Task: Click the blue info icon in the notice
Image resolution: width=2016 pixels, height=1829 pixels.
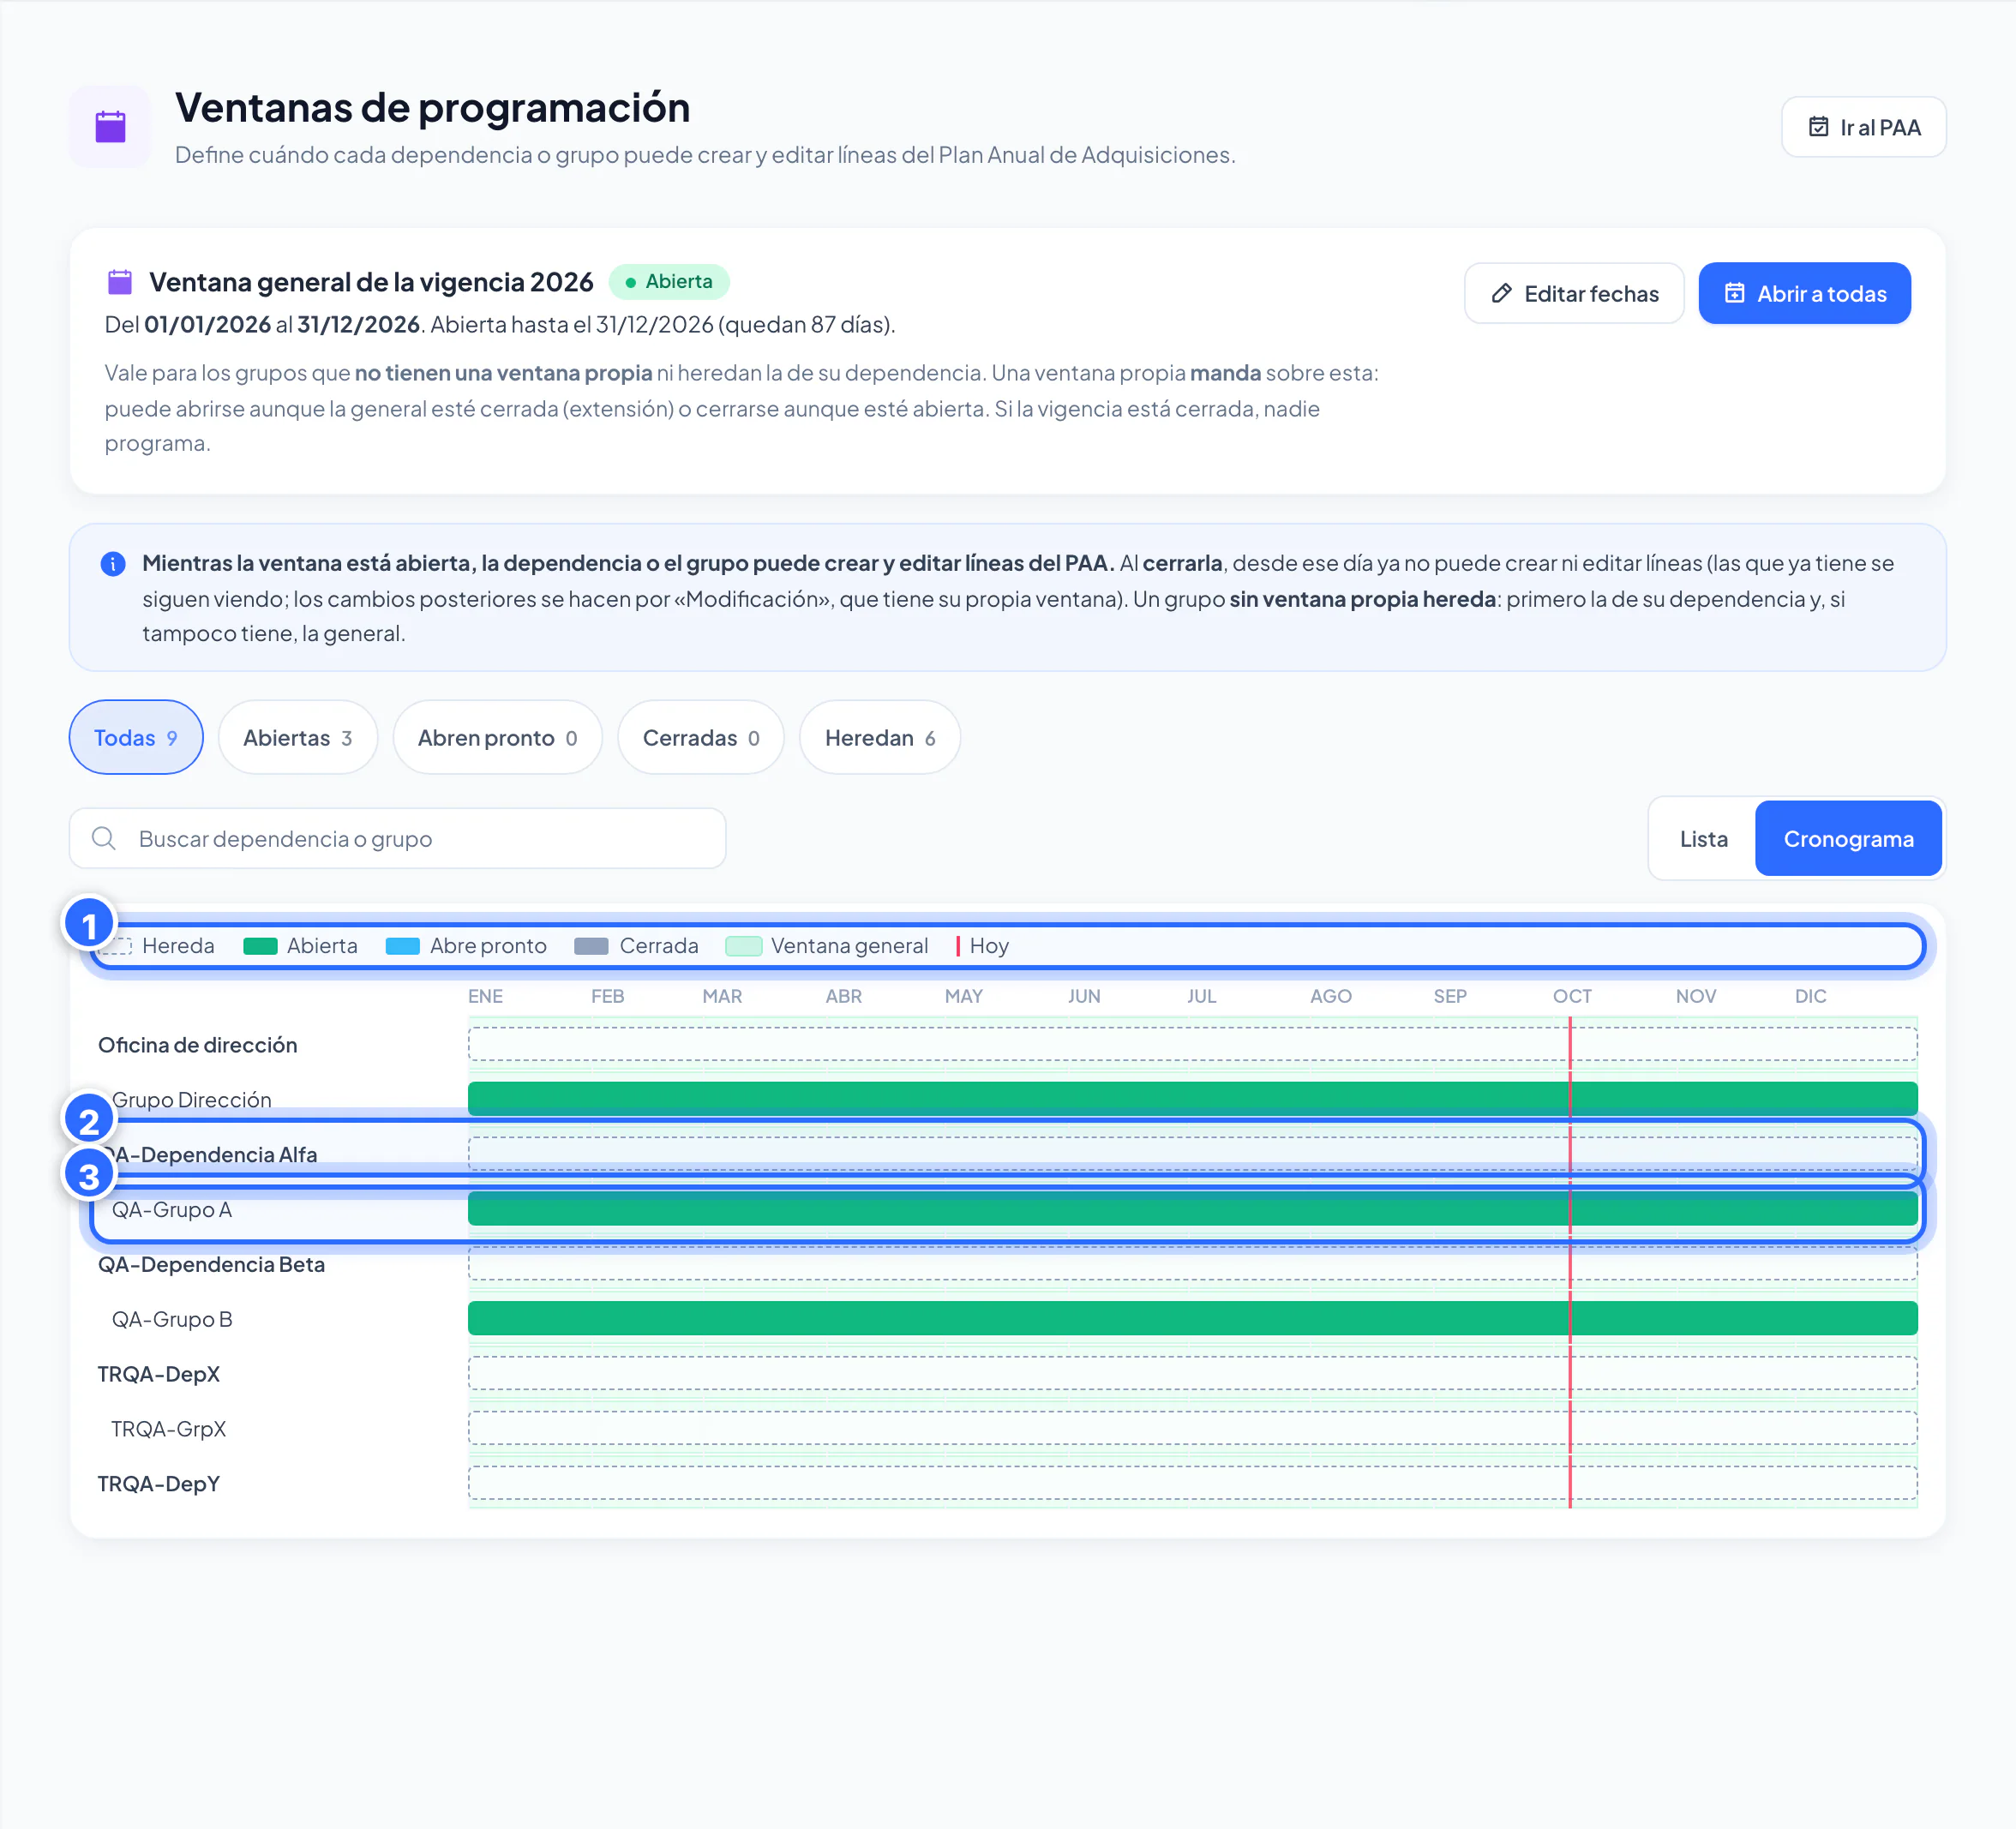Action: (x=113, y=564)
